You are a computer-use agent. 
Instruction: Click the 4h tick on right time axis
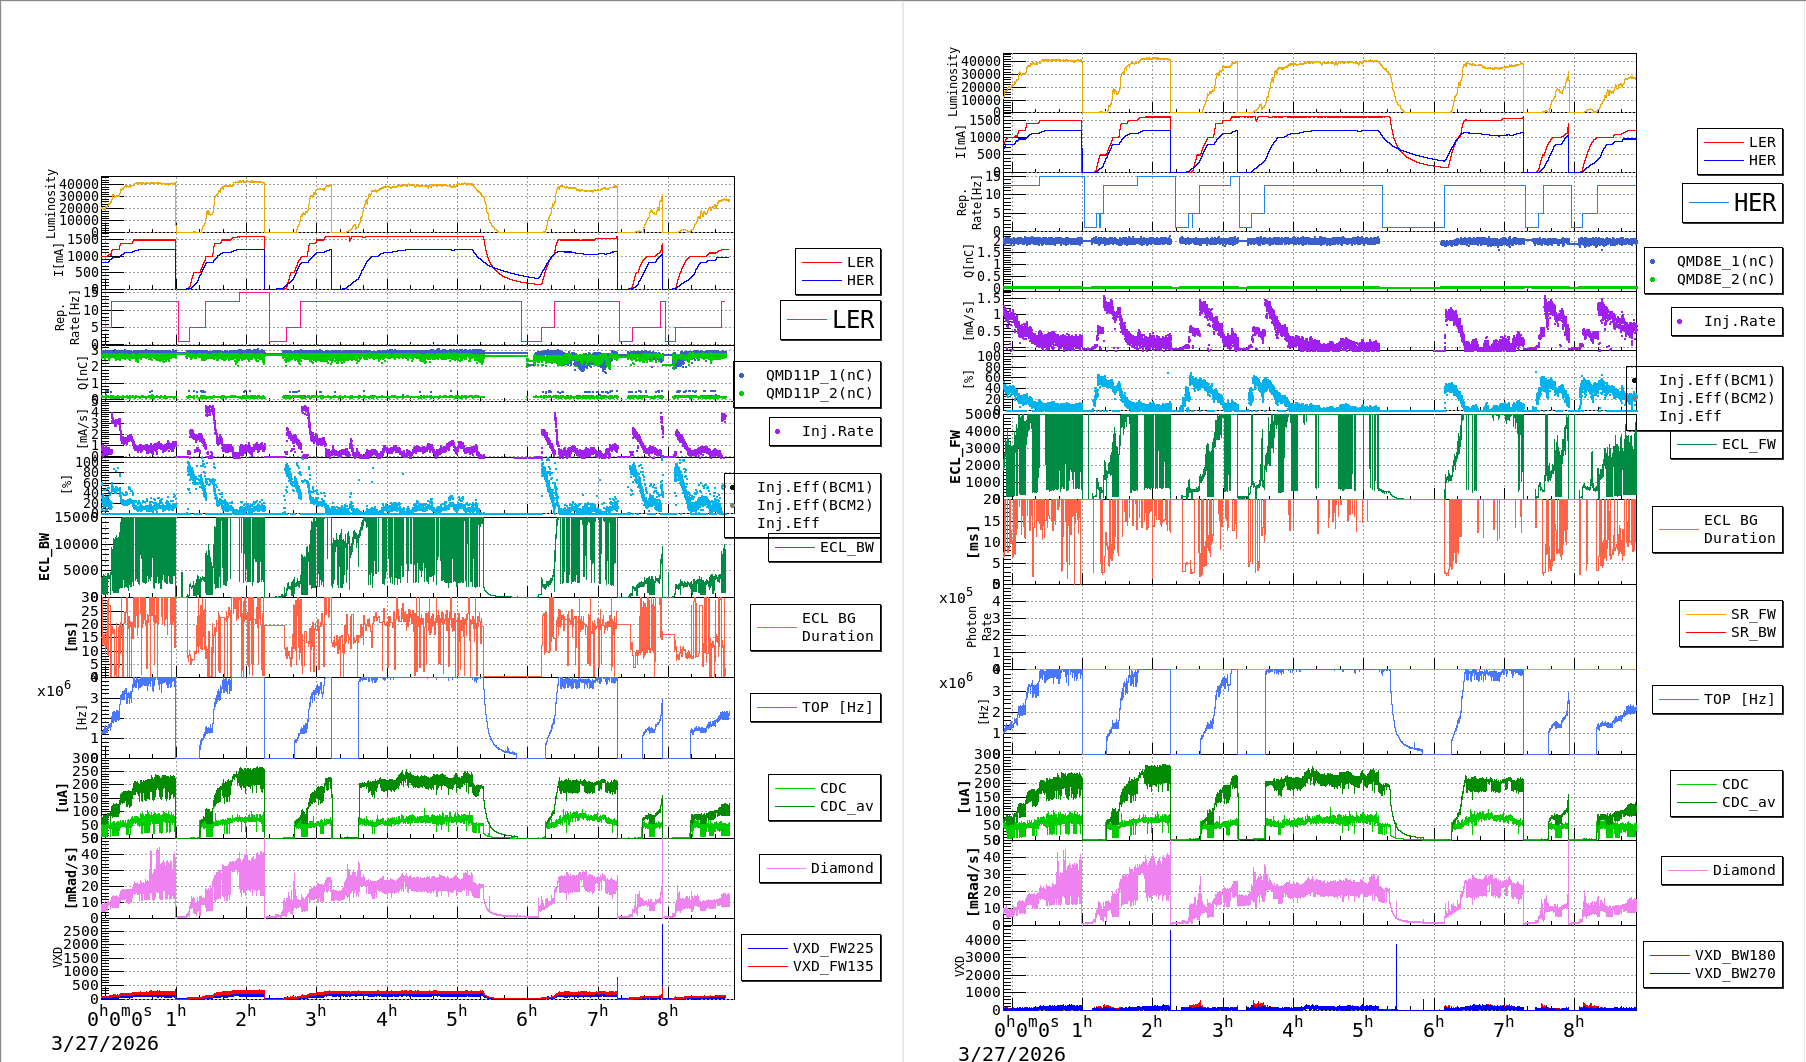click(1292, 1027)
